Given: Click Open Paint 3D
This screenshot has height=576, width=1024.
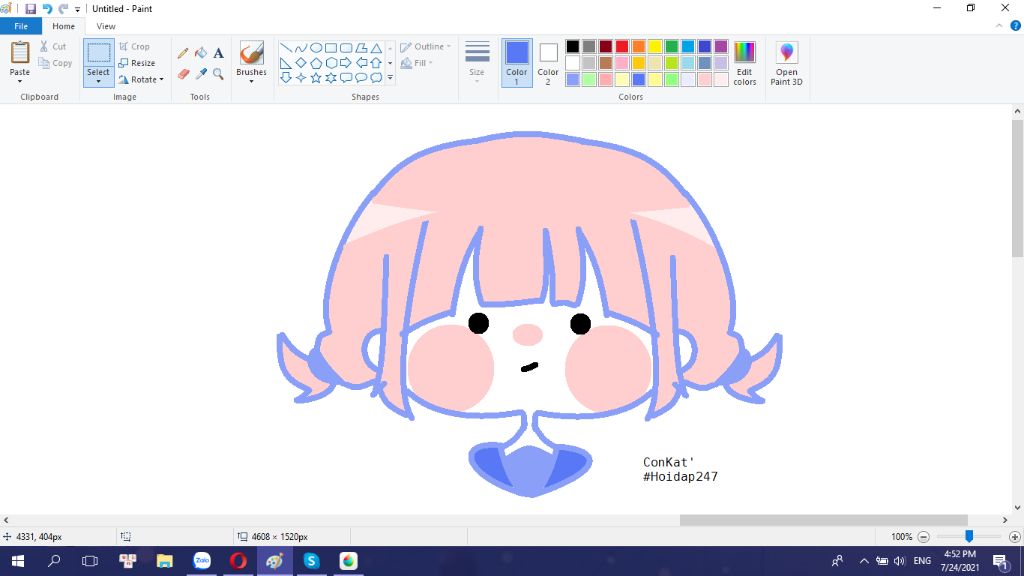Looking at the screenshot, I should (786, 63).
